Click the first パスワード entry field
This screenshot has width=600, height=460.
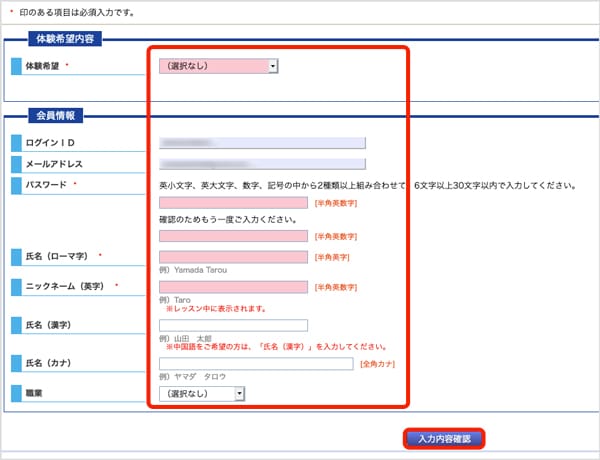click(x=234, y=203)
